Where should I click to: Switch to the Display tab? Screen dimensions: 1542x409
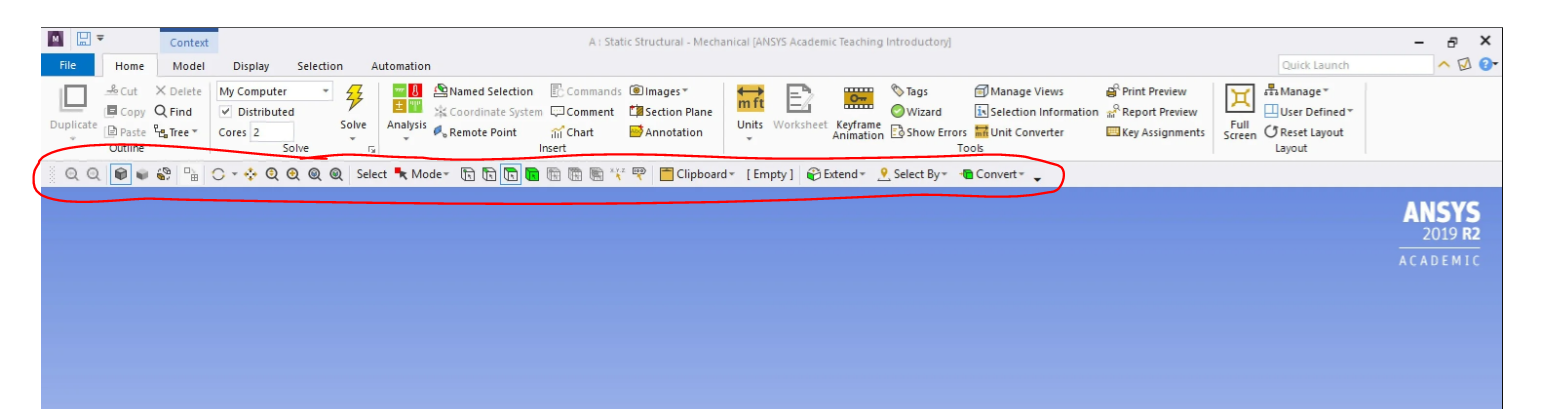251,66
